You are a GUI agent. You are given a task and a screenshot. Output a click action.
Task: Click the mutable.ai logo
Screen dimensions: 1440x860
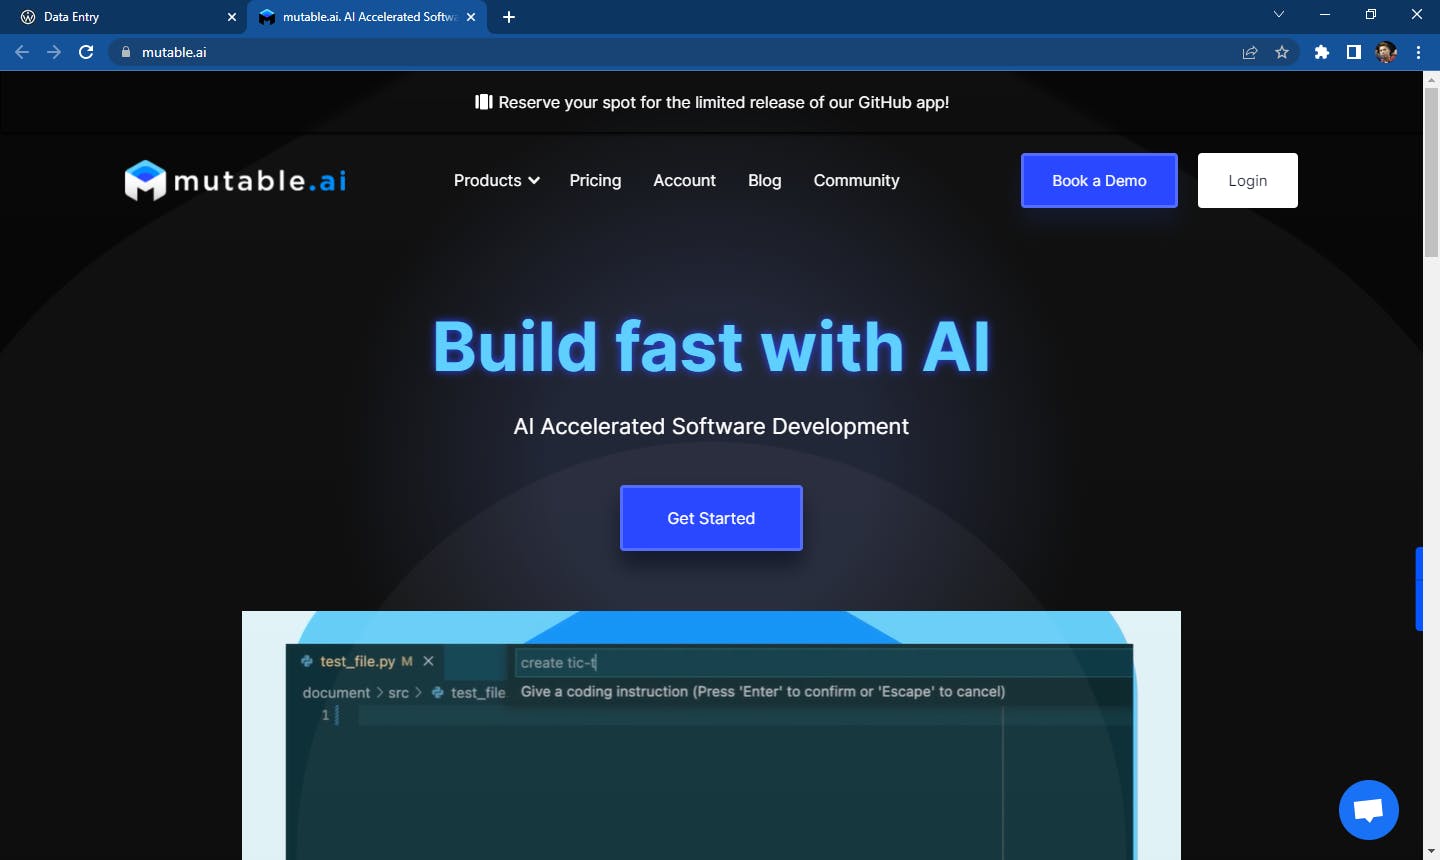click(x=235, y=181)
